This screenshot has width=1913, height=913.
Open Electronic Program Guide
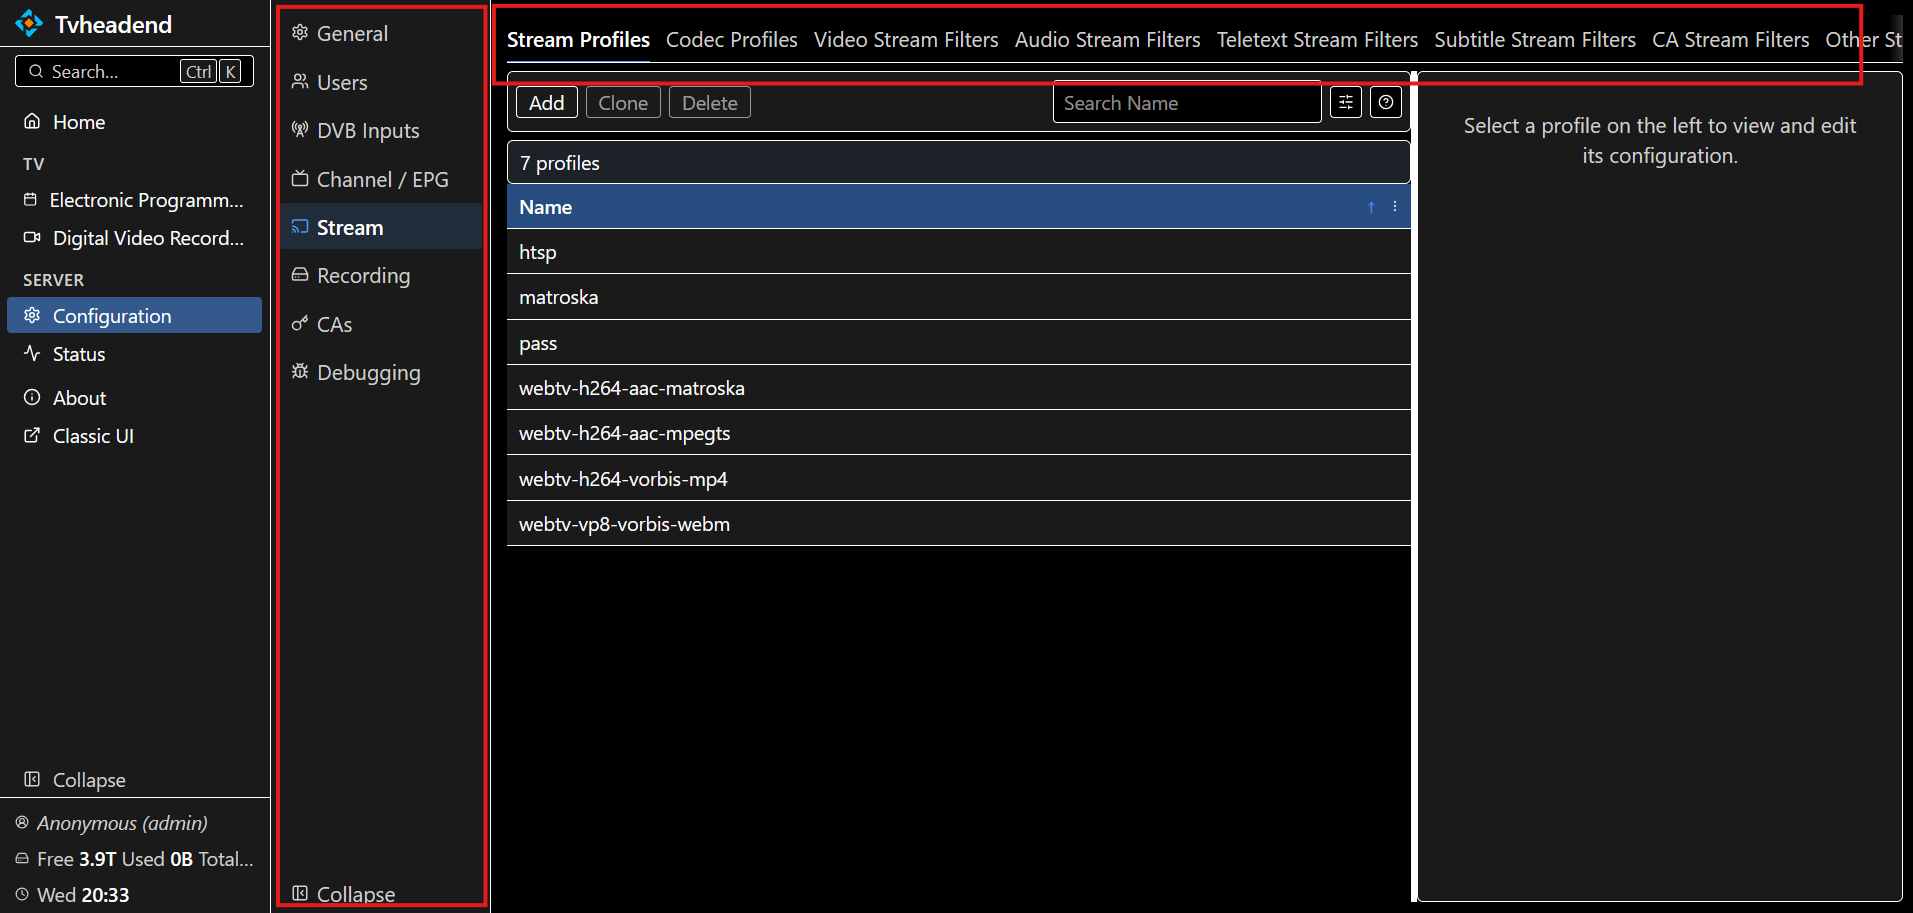coord(134,200)
